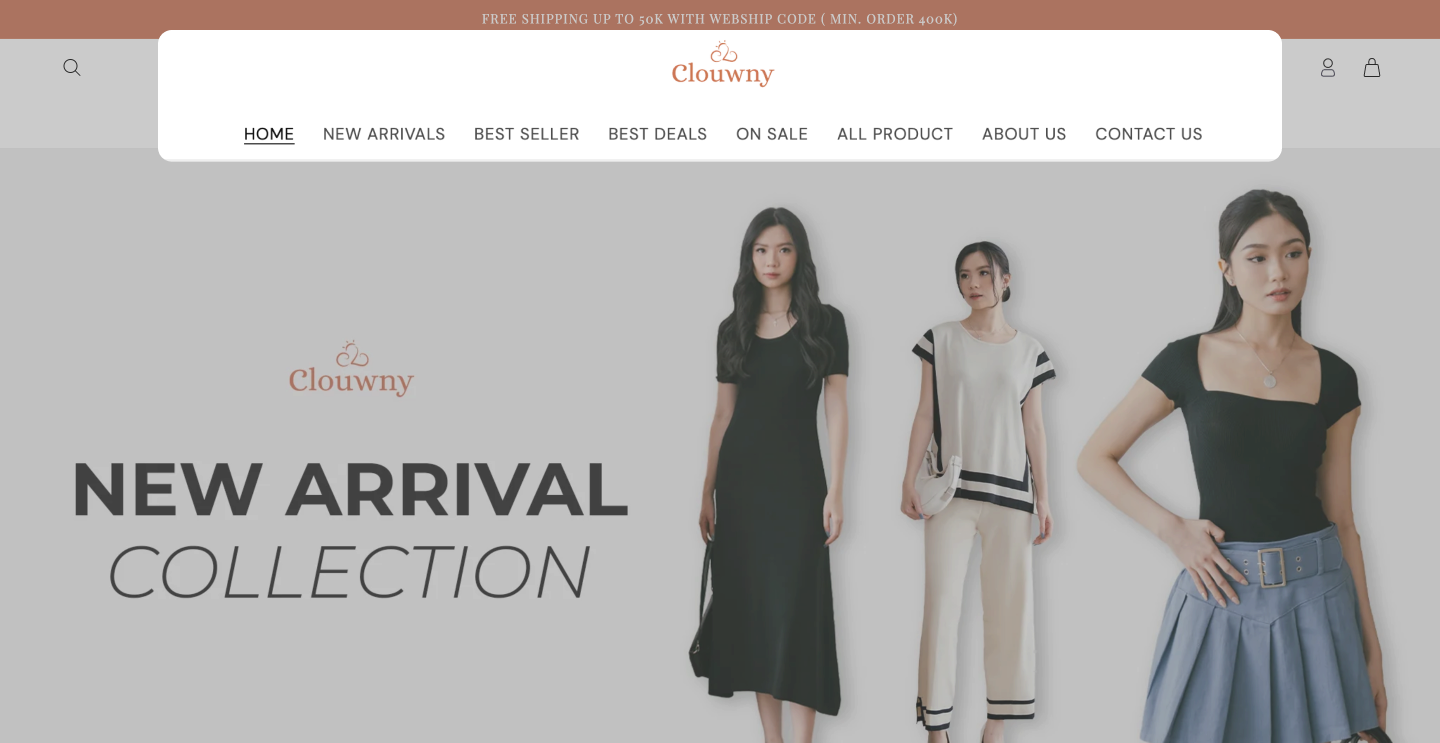Click the free shipping announcement bar

(x=720, y=19)
